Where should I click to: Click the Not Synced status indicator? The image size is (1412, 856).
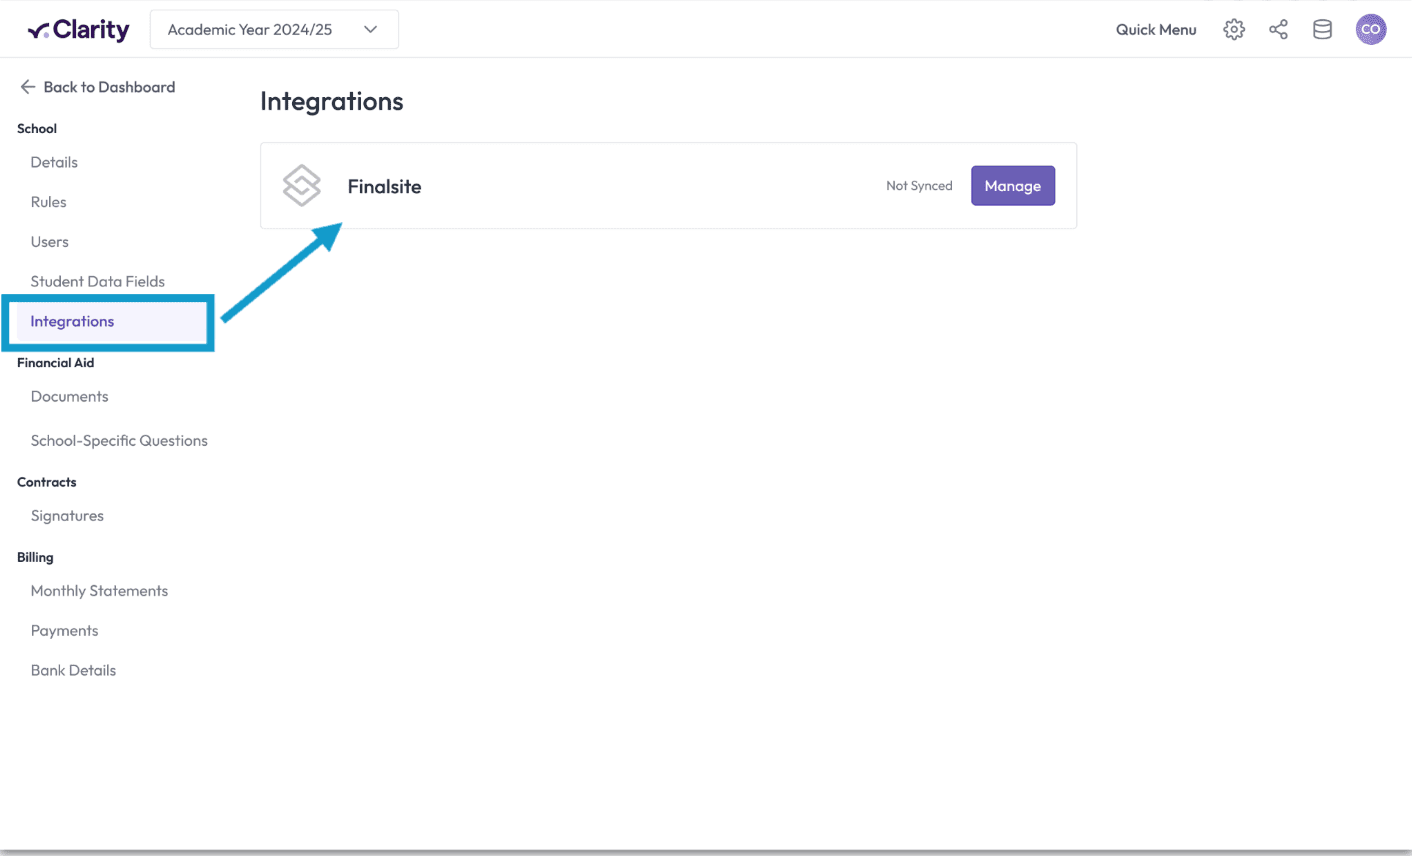(x=919, y=185)
